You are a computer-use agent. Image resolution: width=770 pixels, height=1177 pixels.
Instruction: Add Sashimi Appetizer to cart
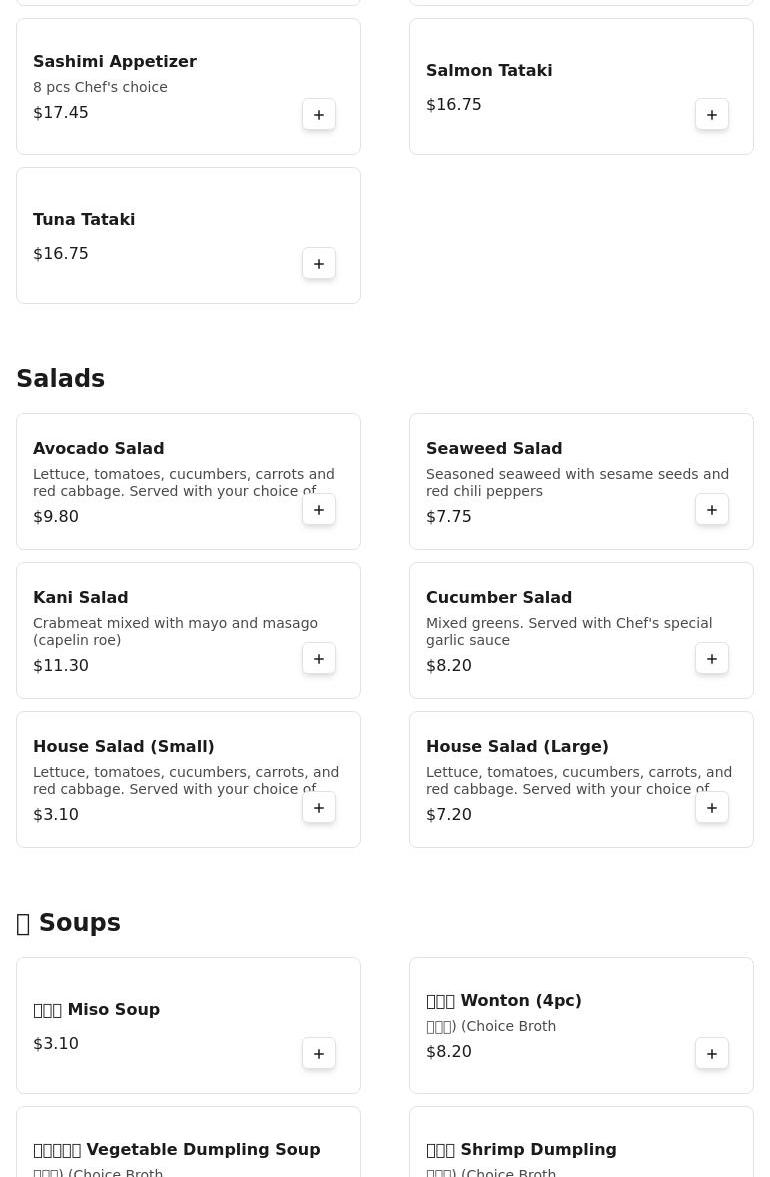[319, 115]
